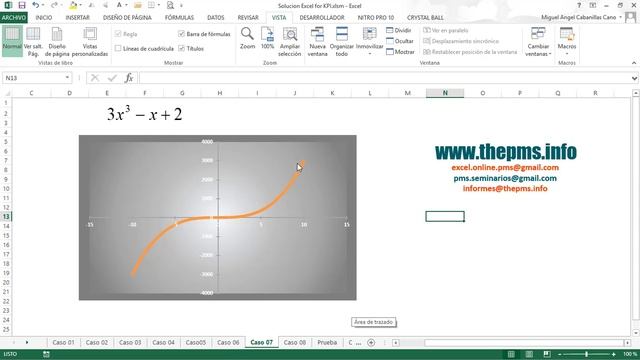Select row 13 header
Viewport: 640px width, 360px height.
click(x=6, y=216)
